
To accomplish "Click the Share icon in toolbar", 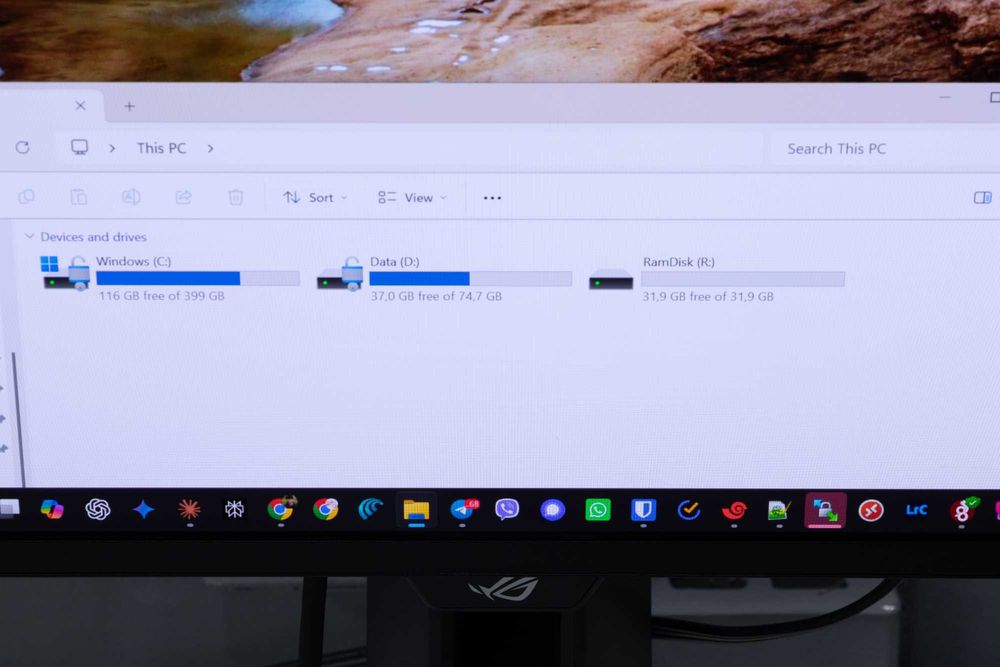I will 184,197.
